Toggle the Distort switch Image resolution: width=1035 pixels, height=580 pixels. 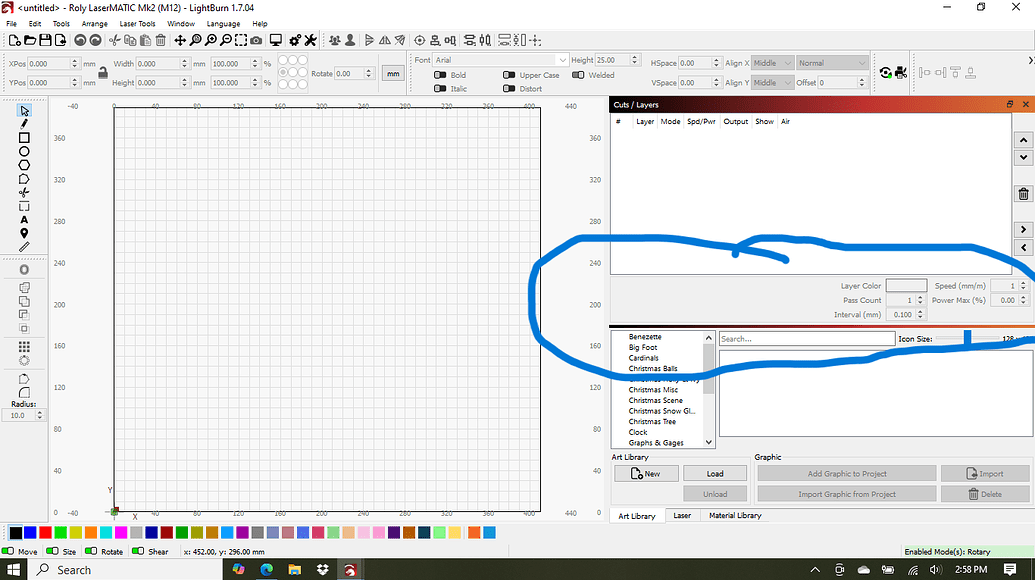tap(509, 88)
